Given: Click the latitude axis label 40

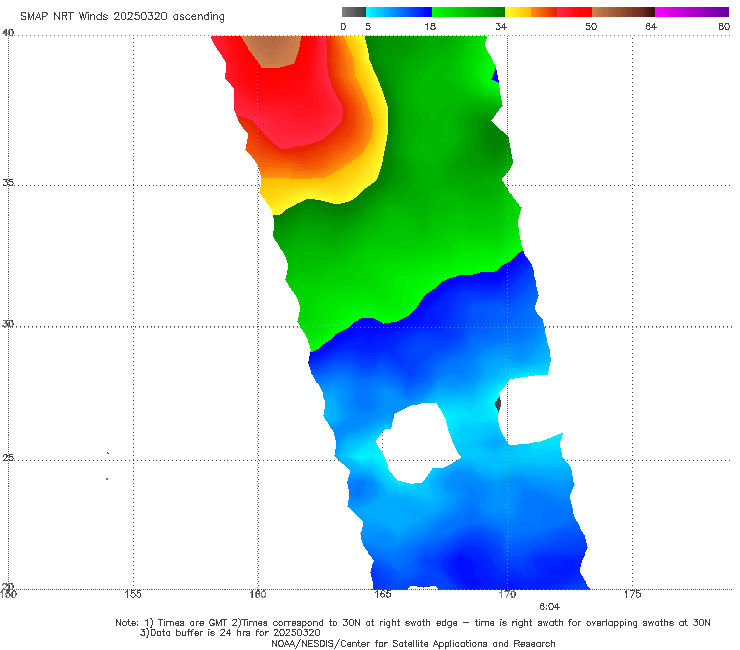Looking at the screenshot, I should (x=8, y=33).
